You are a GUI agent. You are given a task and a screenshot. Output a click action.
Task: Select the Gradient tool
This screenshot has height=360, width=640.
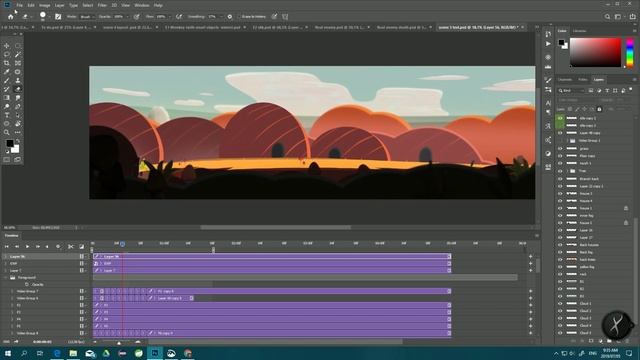coord(7,98)
